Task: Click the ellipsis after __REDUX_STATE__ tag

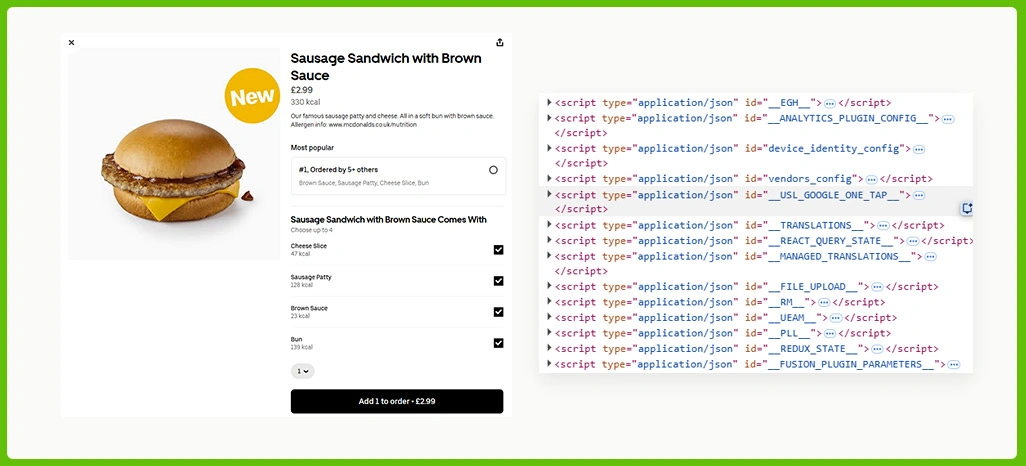Action: pos(876,349)
